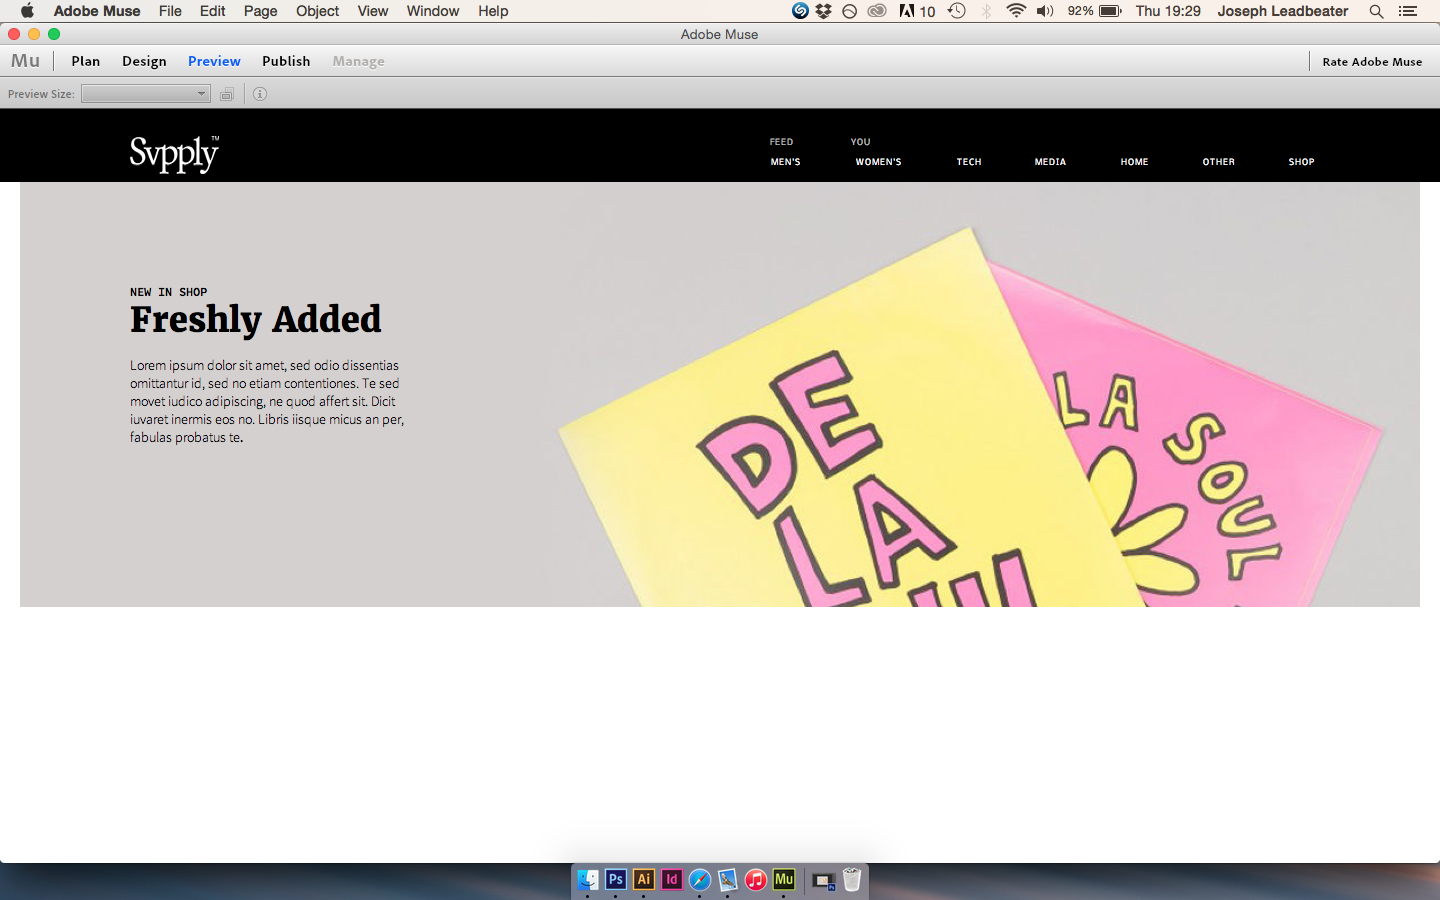Open the Page menu
This screenshot has height=900, width=1440.
pos(260,11)
